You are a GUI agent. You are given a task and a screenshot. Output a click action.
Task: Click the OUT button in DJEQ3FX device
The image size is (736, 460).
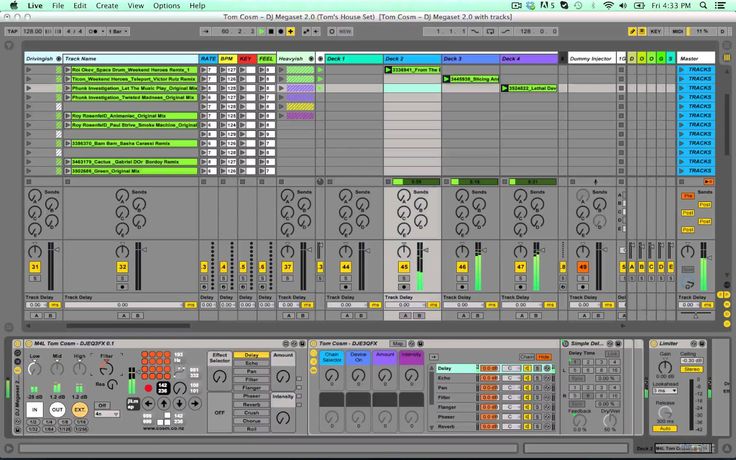point(57,410)
